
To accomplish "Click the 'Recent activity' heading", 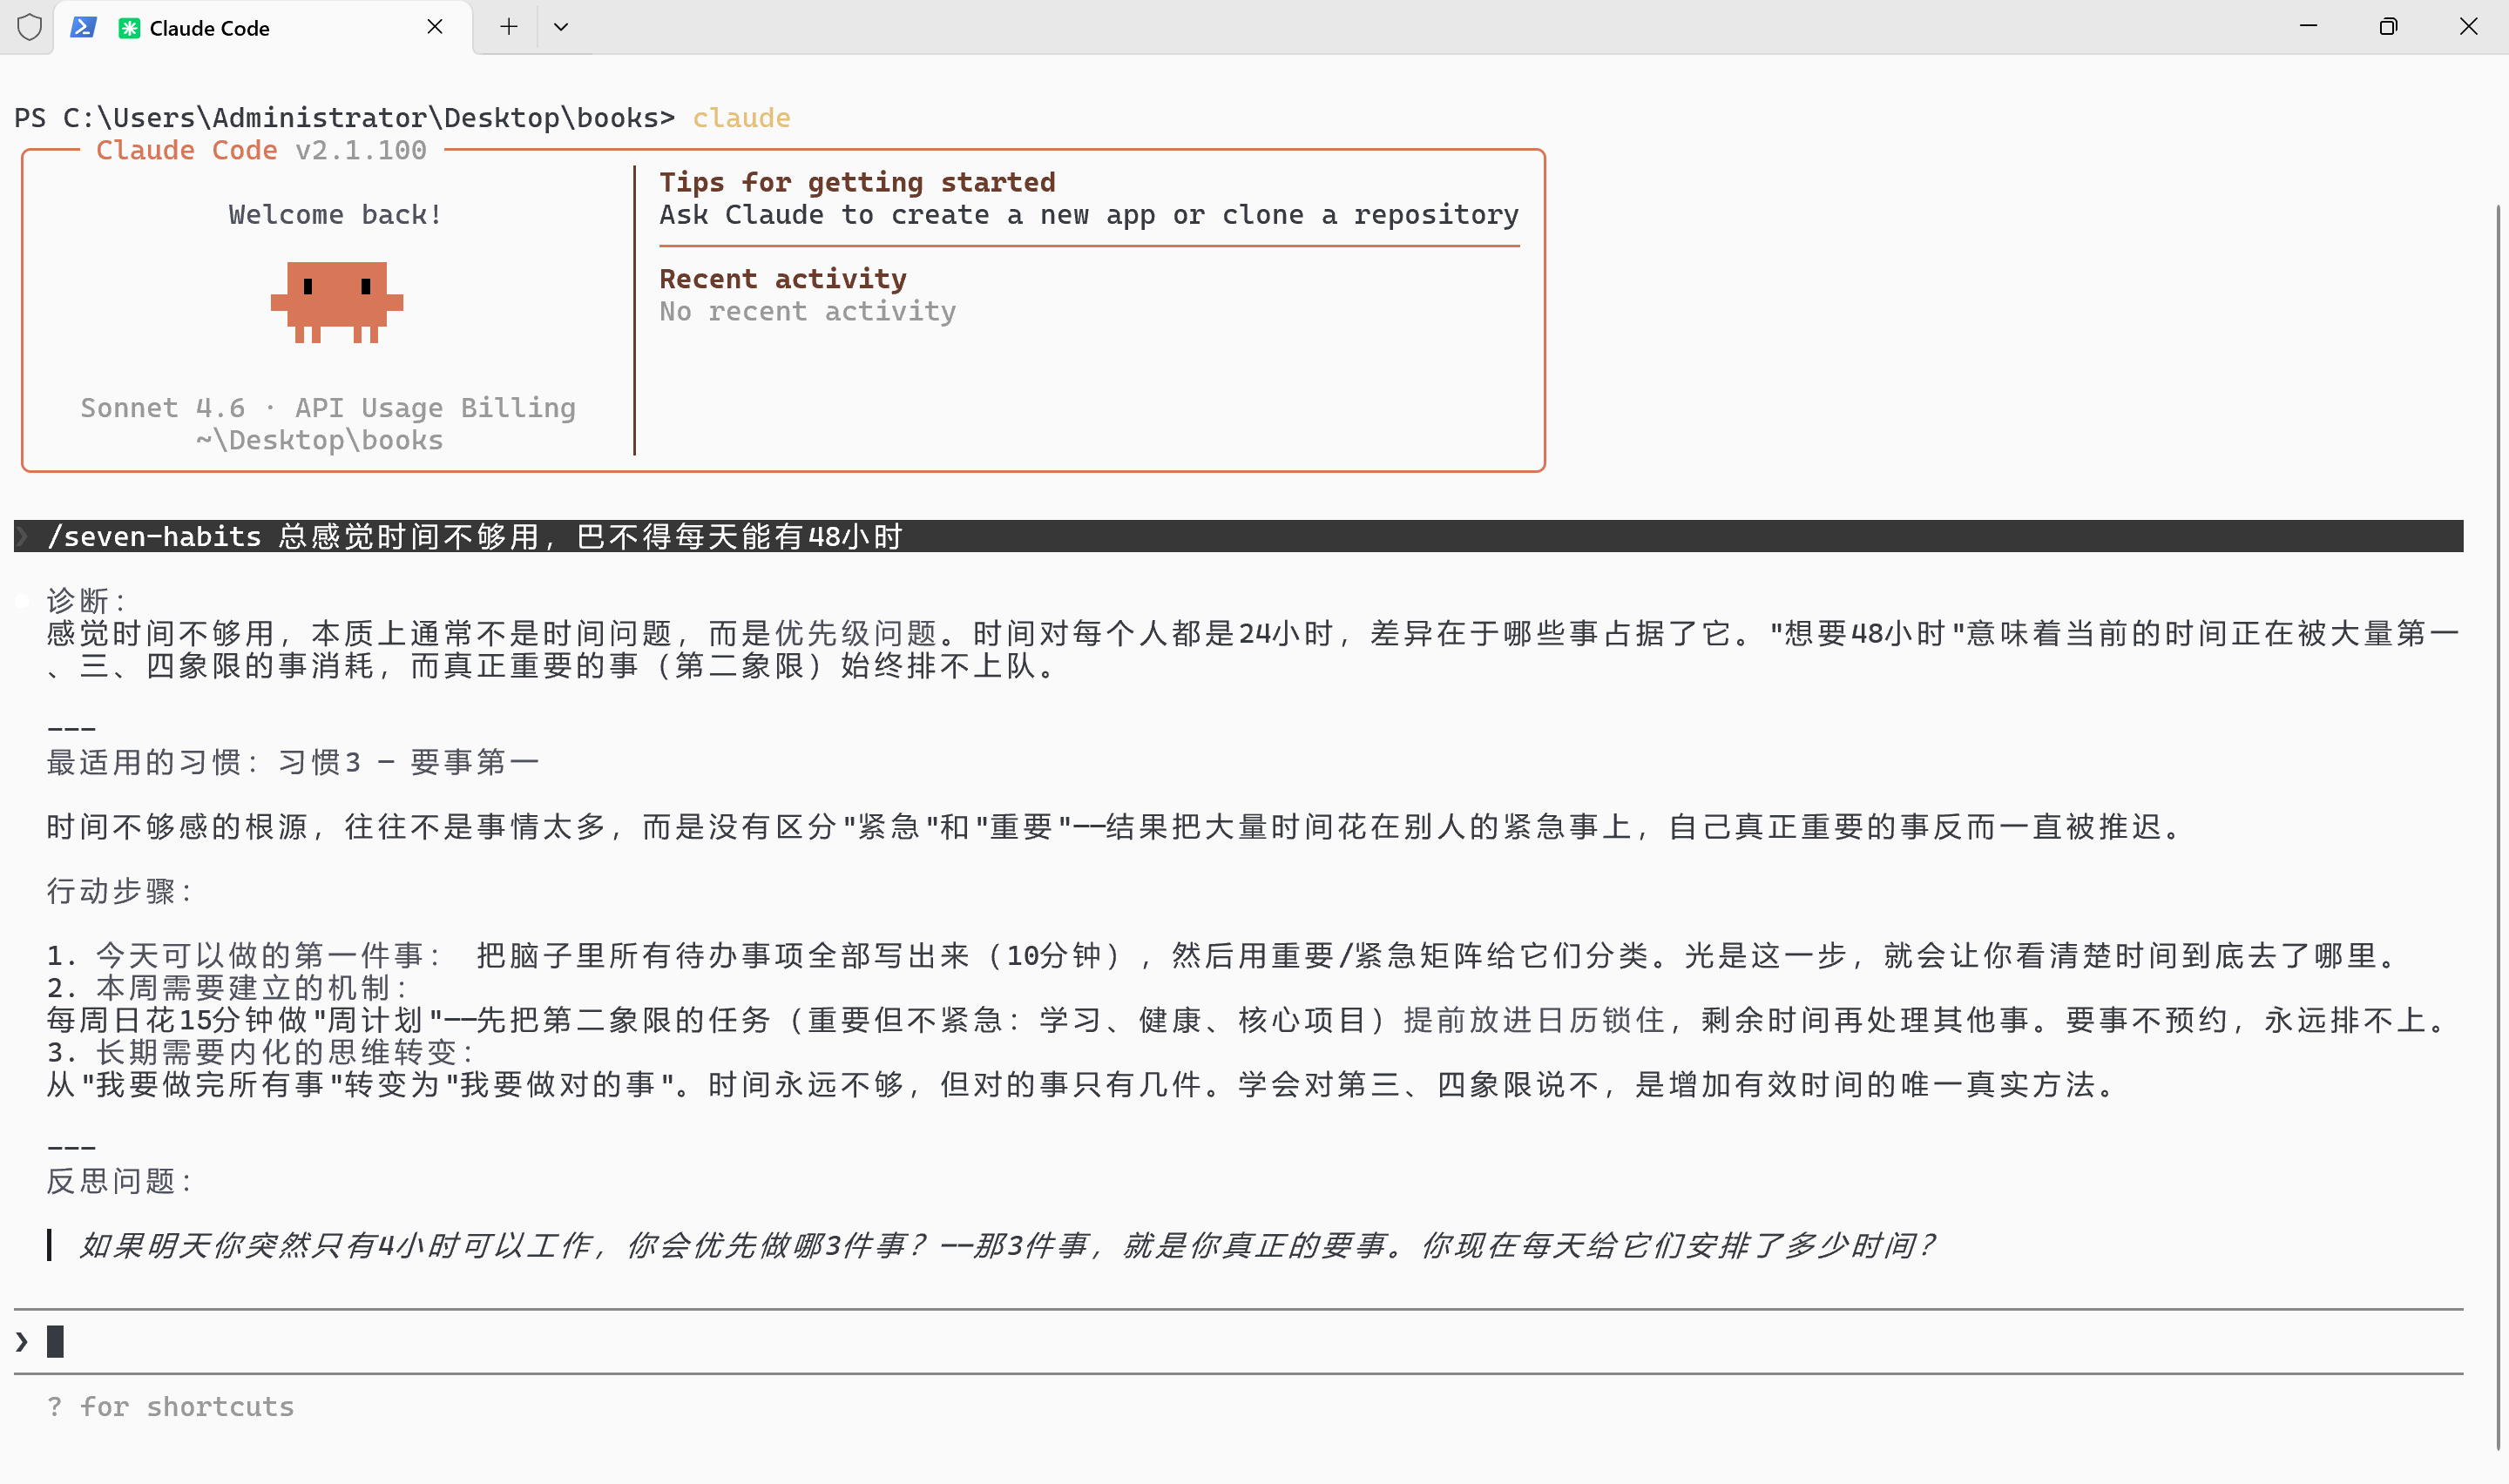I will point(782,278).
